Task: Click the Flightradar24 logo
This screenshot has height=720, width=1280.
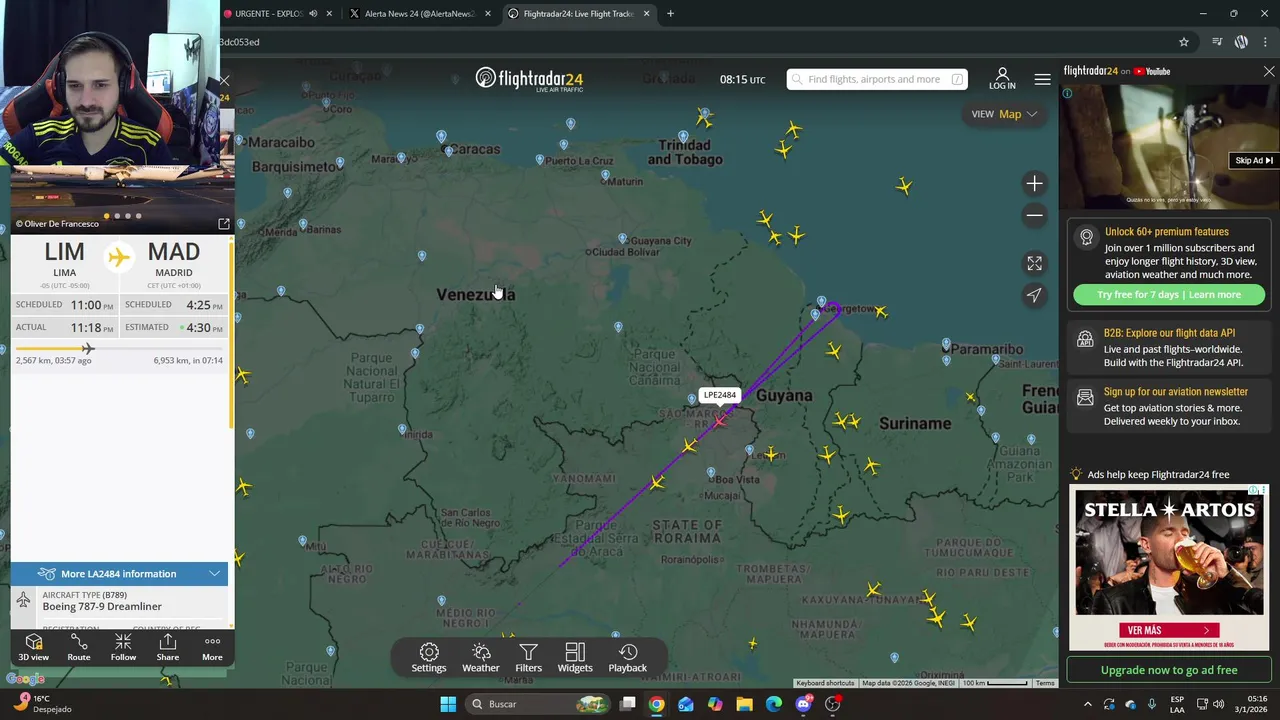Action: point(529,79)
